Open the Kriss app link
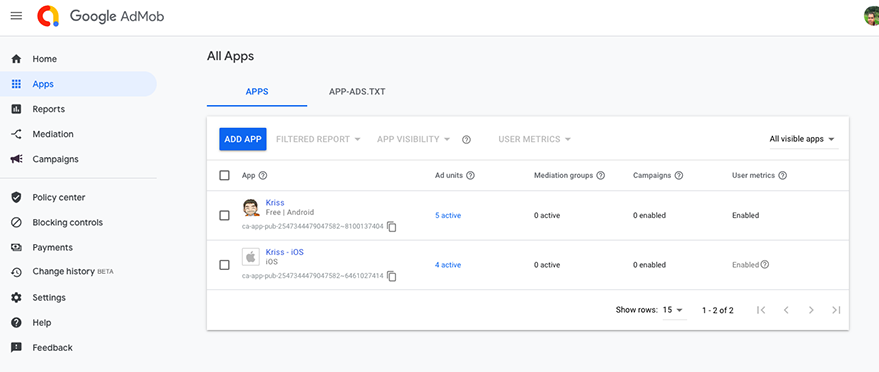 click(x=275, y=203)
